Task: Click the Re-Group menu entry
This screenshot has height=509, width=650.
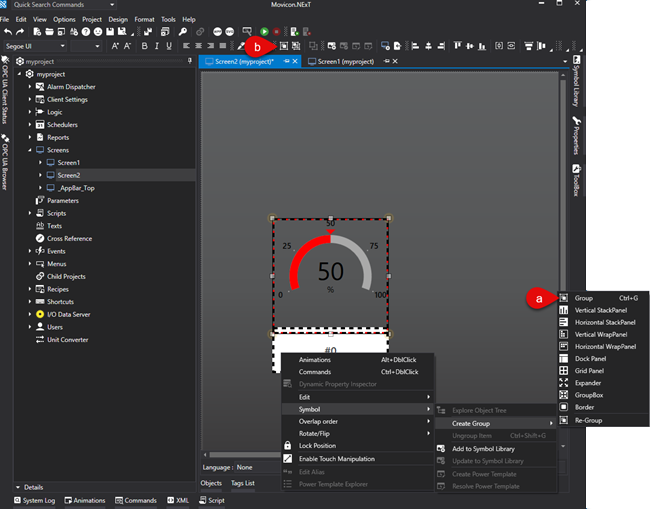Action: [x=590, y=420]
